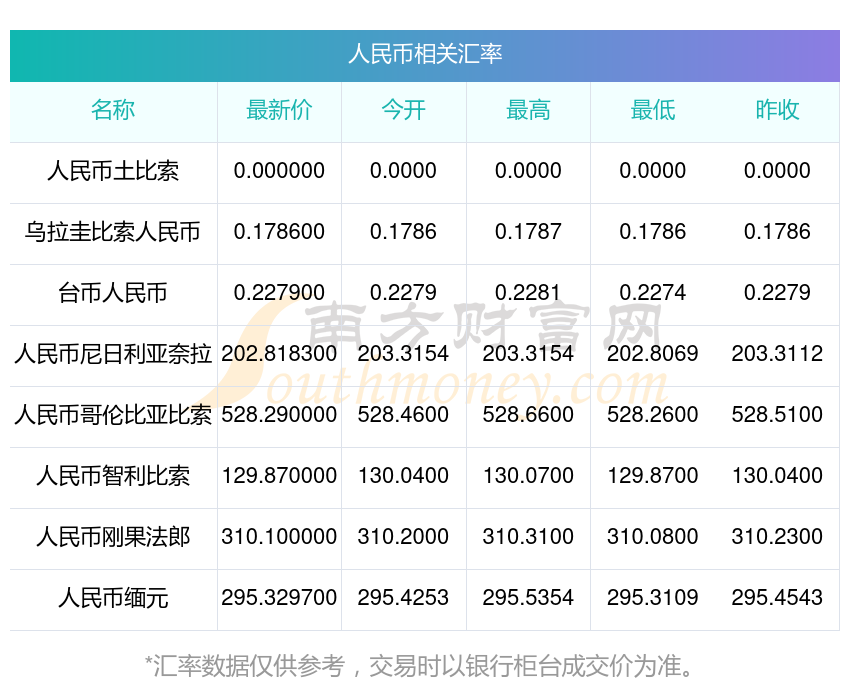Select the 人民币土比索 row name

click(x=113, y=171)
